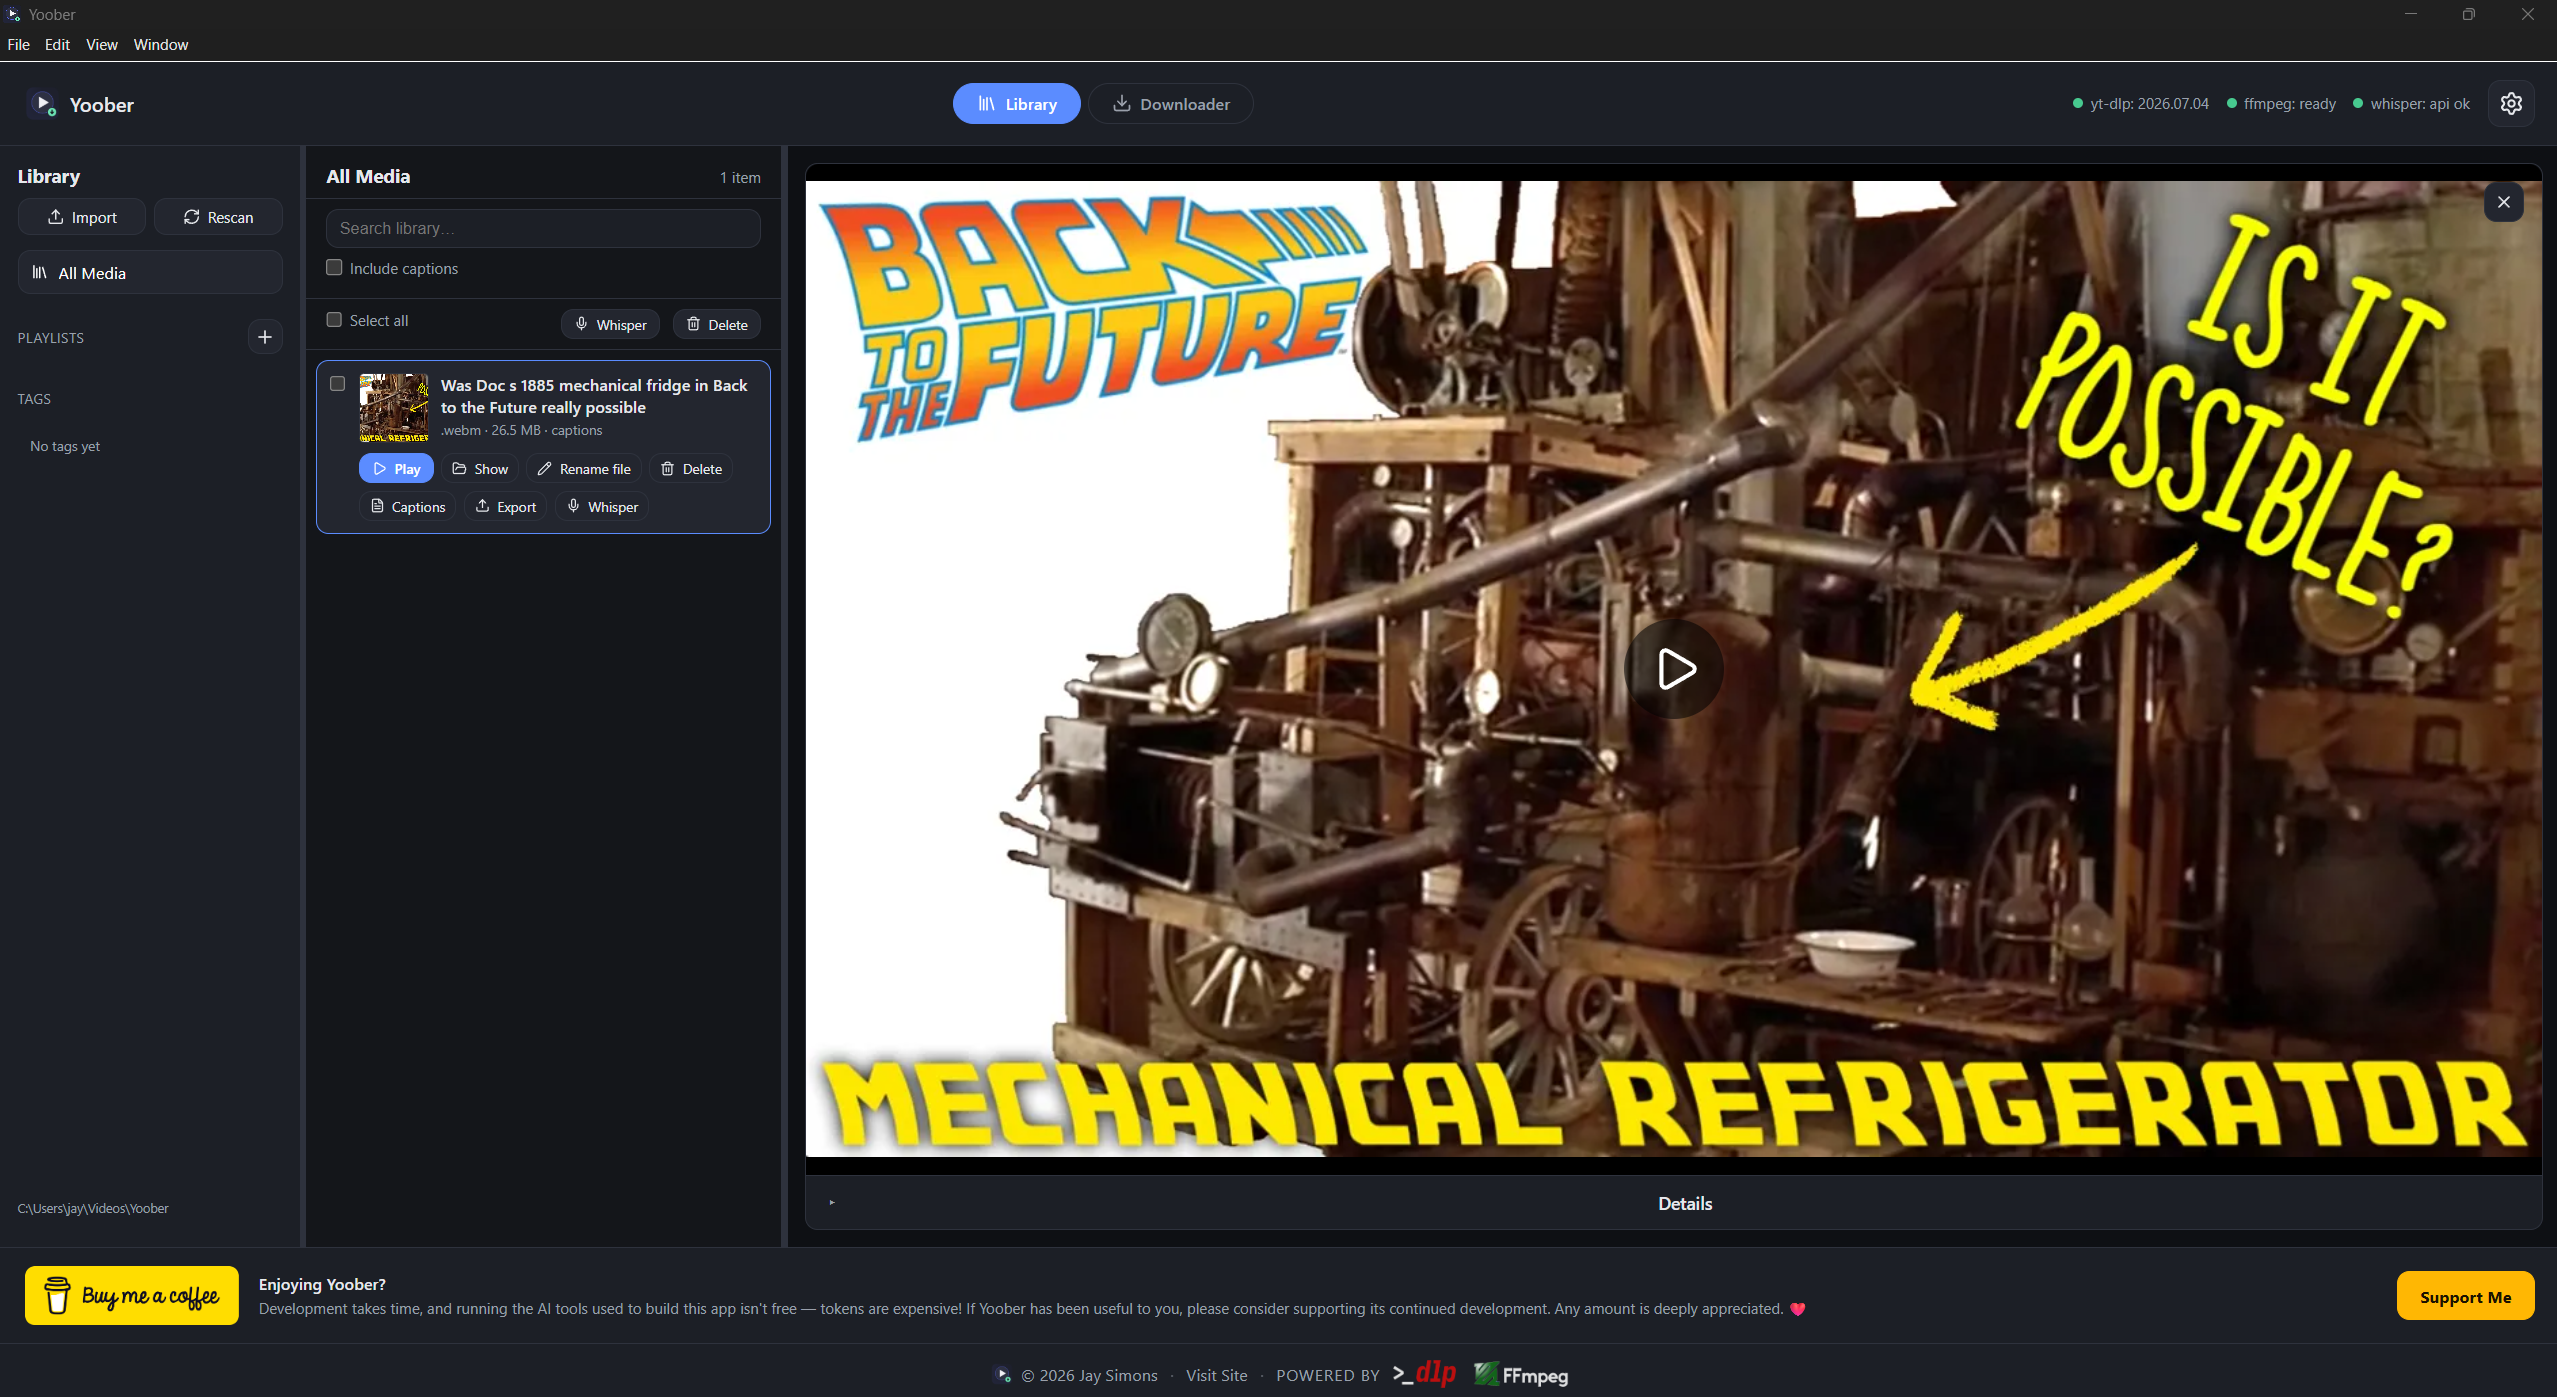Click the FFmpeg logo in footer

(x=1520, y=1375)
